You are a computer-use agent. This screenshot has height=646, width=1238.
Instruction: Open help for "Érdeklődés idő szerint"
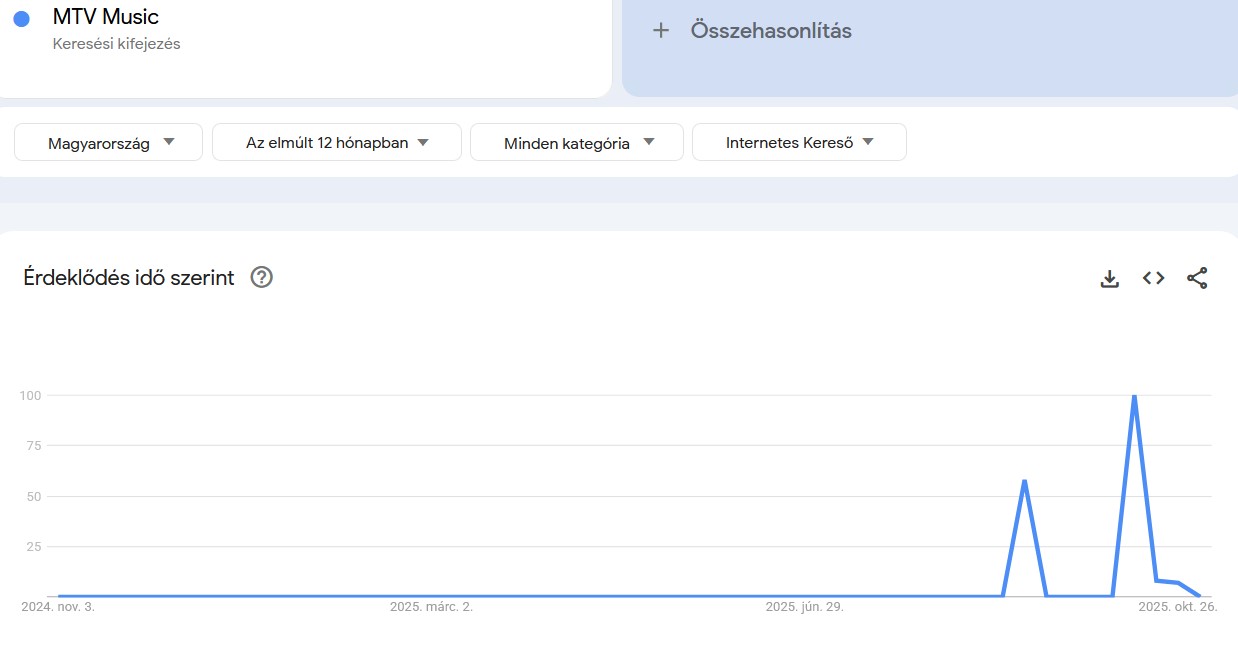261,277
